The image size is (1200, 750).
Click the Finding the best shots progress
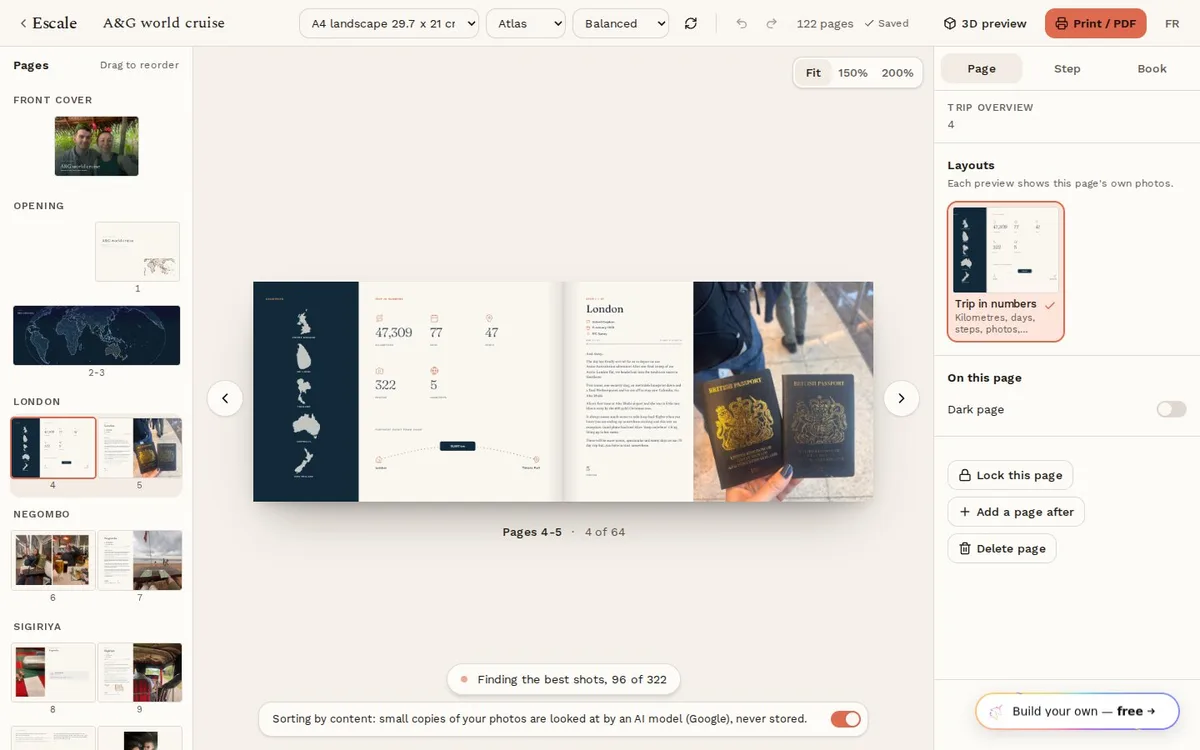[564, 679]
